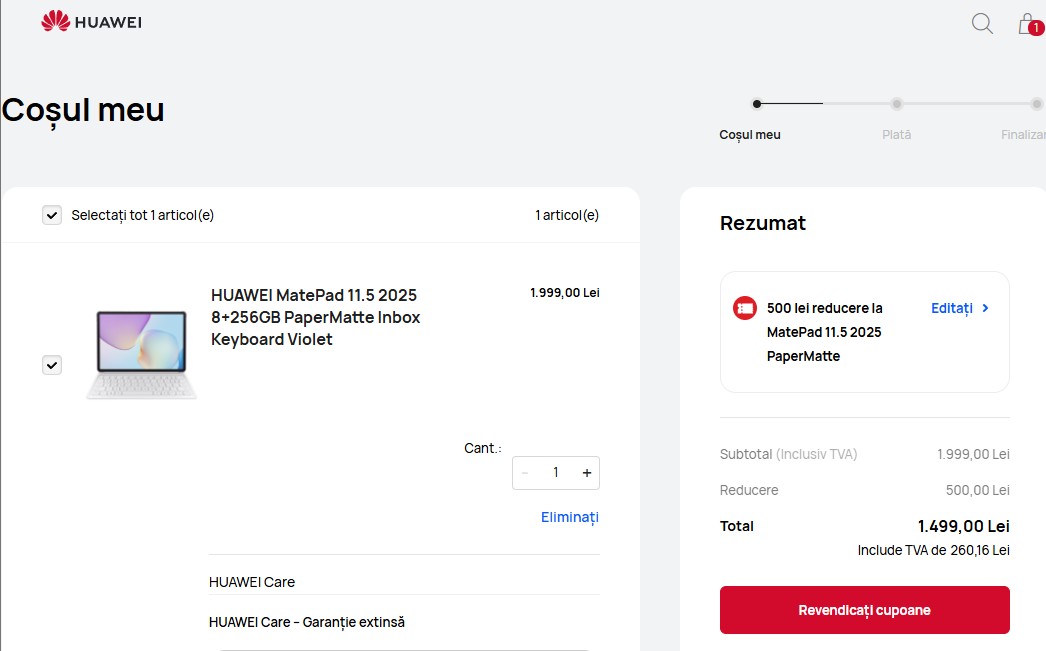
Task: Click the Eliminați link to remove item
Action: (570, 517)
